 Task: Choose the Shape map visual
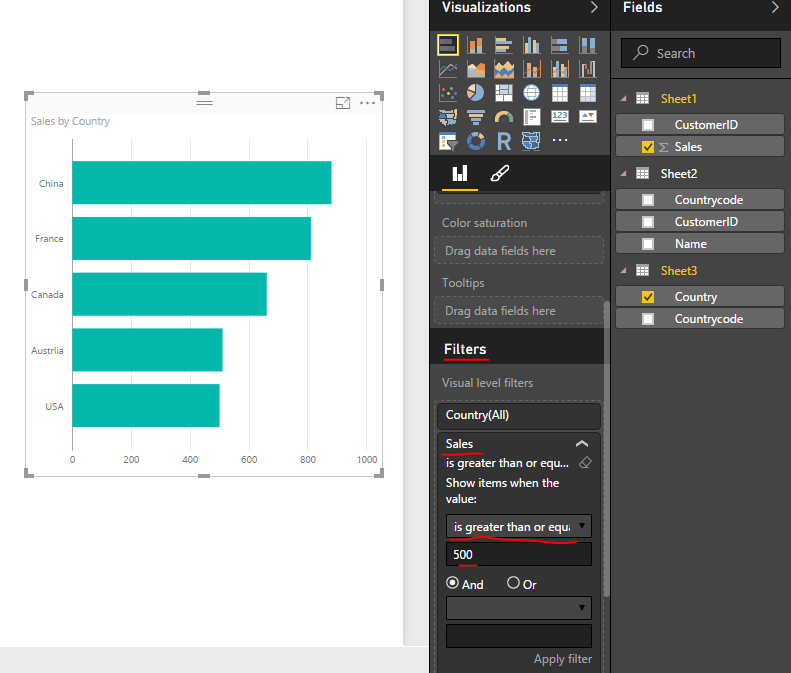tap(531, 141)
